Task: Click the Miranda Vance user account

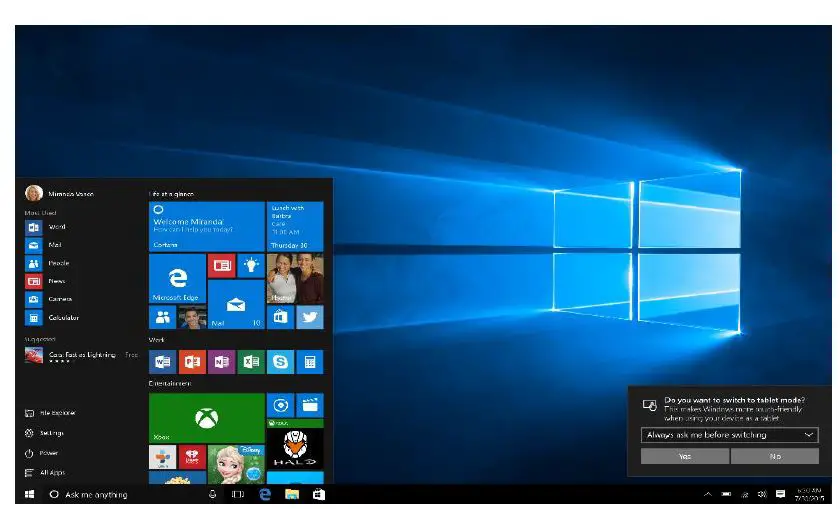Action: [59, 193]
